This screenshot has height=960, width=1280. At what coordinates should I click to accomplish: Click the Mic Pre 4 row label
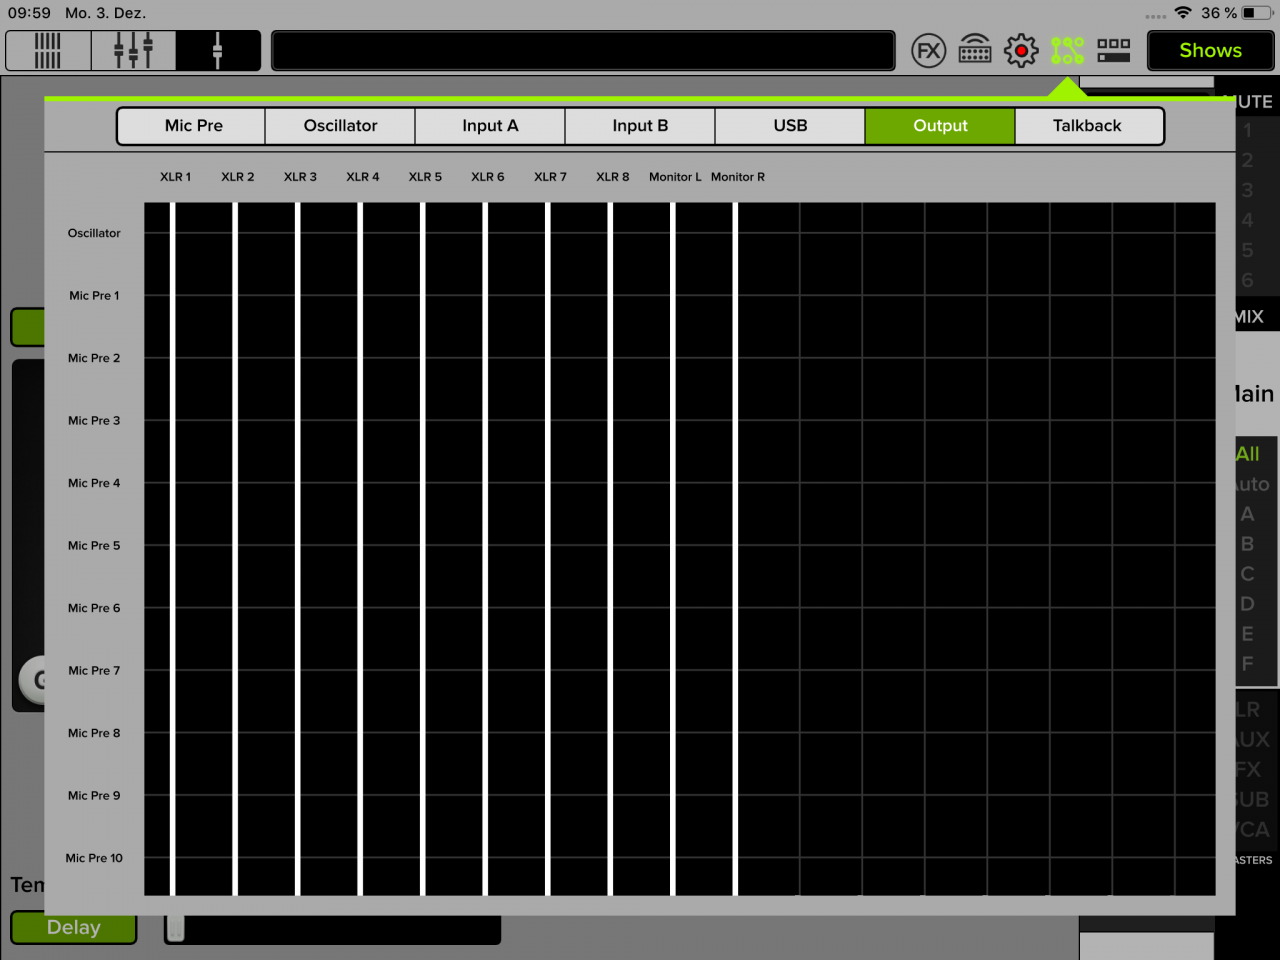(x=94, y=483)
